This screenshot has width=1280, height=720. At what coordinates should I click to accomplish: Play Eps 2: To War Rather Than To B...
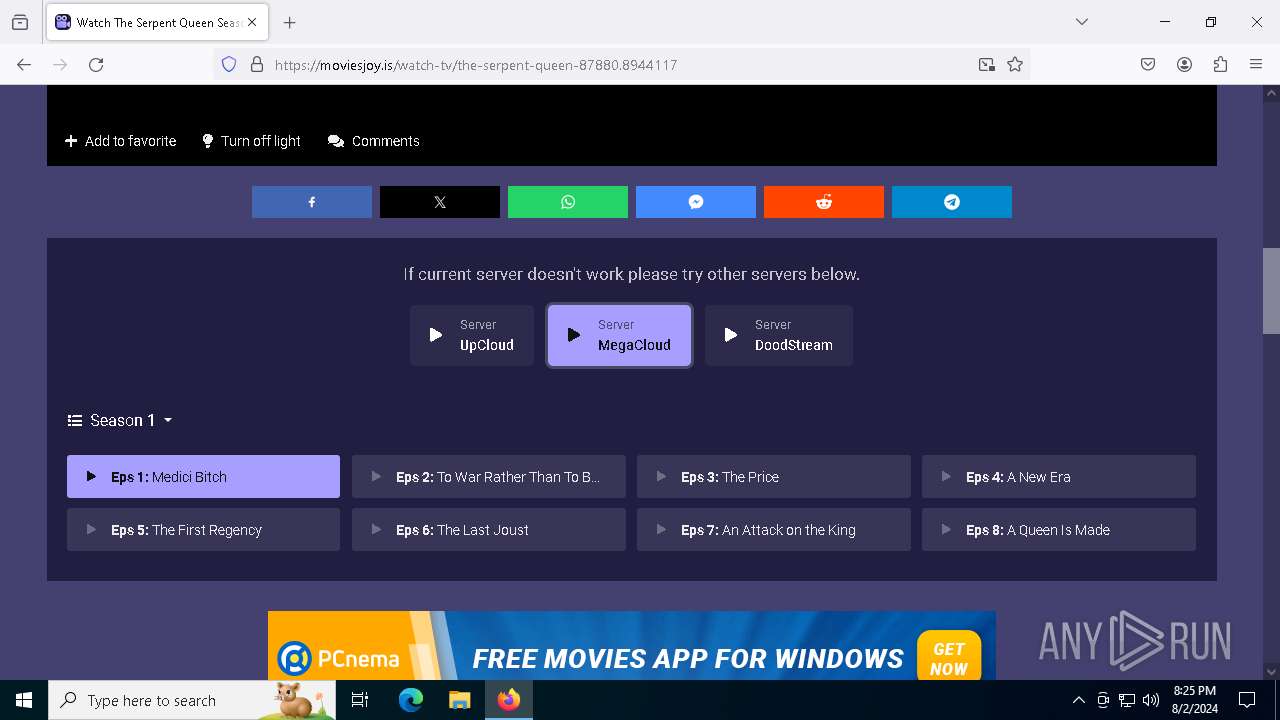click(489, 477)
